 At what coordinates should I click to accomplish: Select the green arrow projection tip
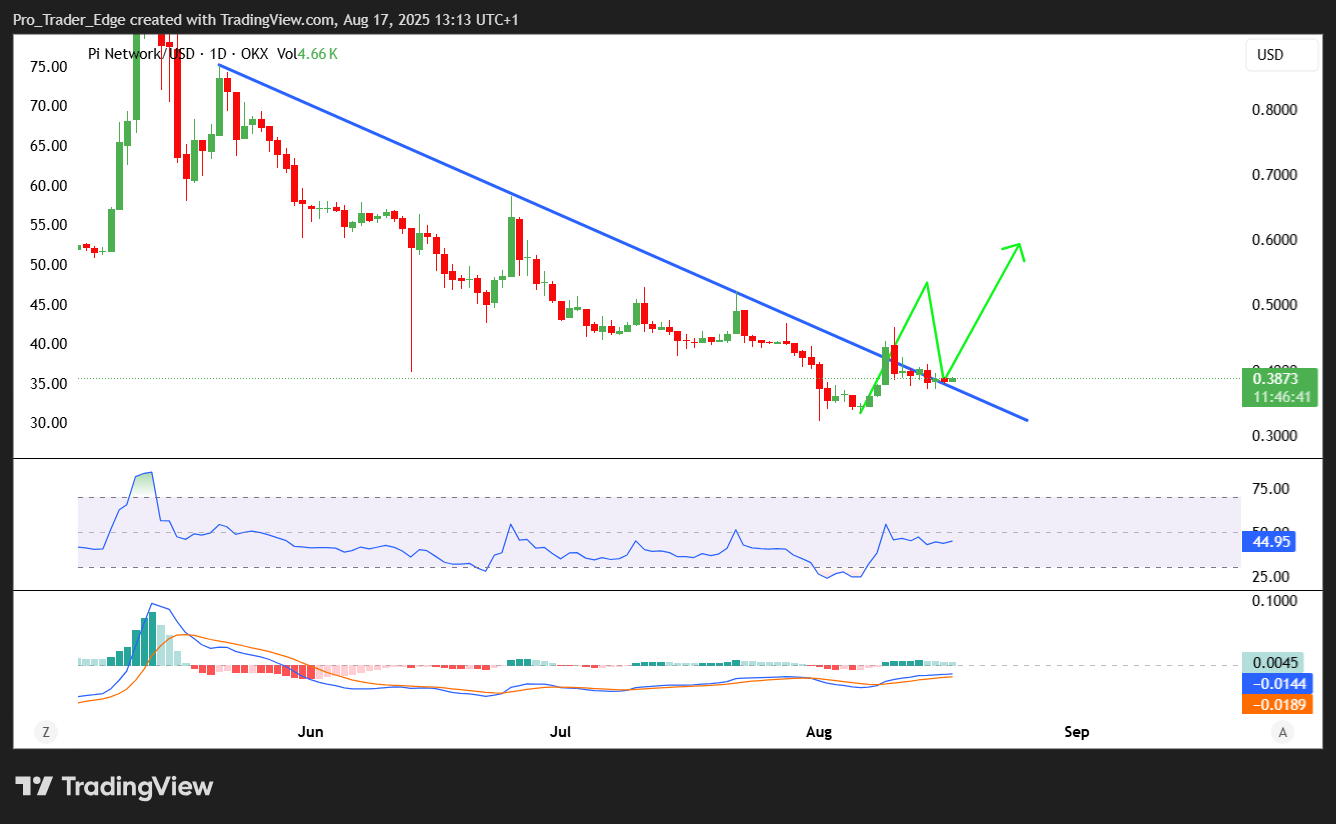[1018, 246]
